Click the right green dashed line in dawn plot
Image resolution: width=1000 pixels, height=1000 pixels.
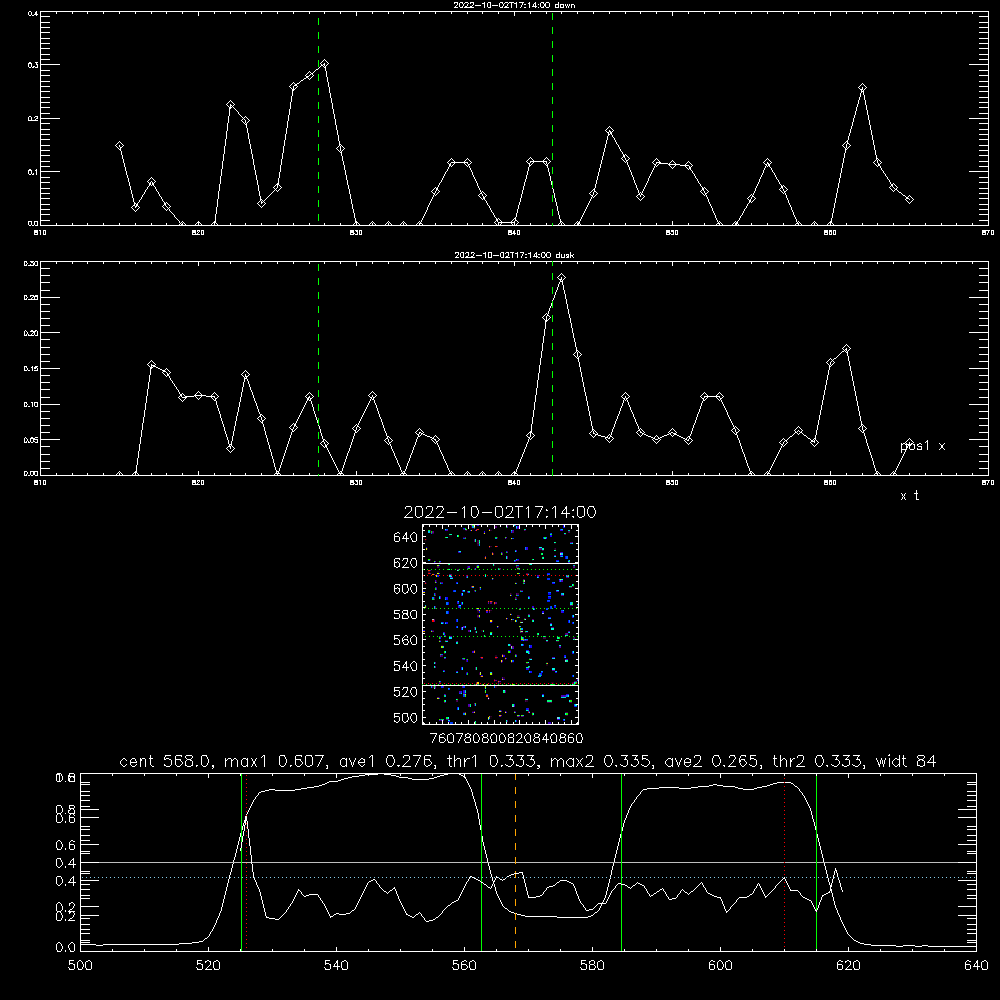click(x=552, y=119)
